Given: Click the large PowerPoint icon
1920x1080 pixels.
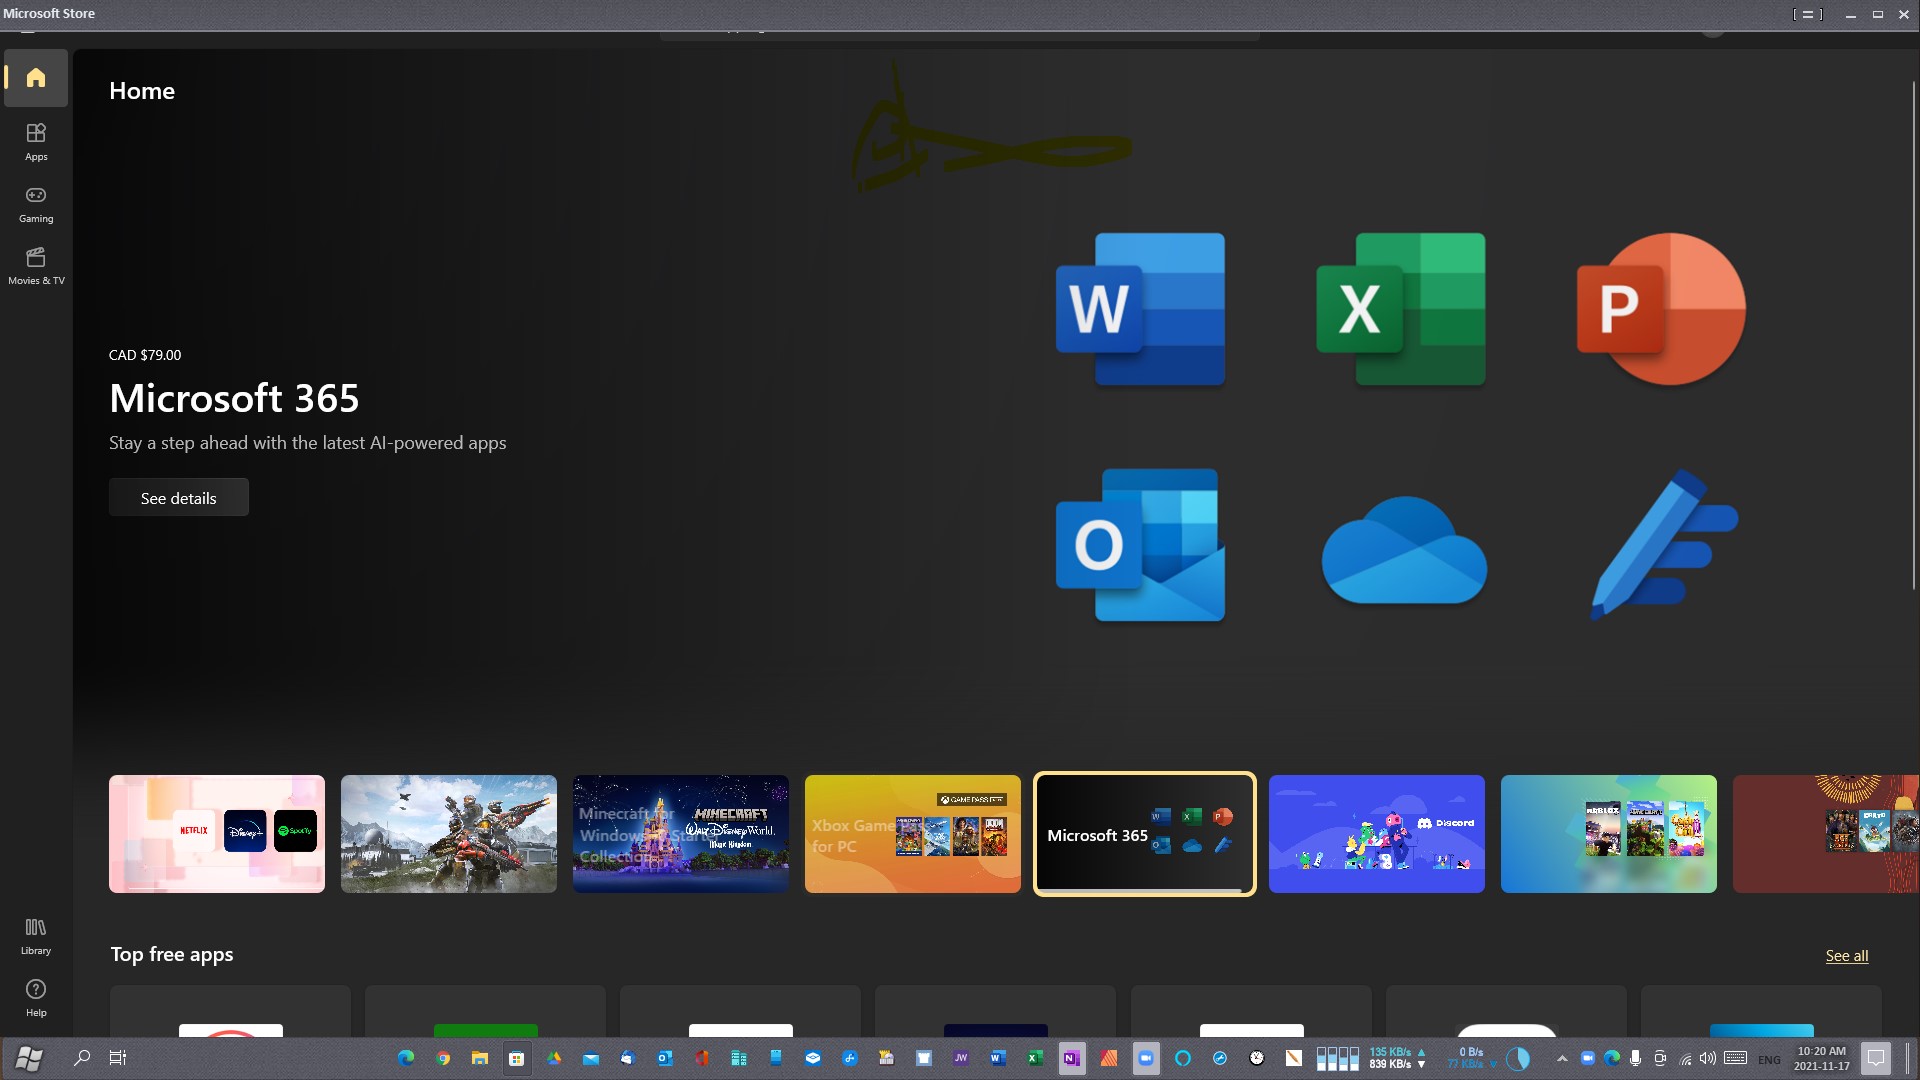Looking at the screenshot, I should (x=1661, y=309).
